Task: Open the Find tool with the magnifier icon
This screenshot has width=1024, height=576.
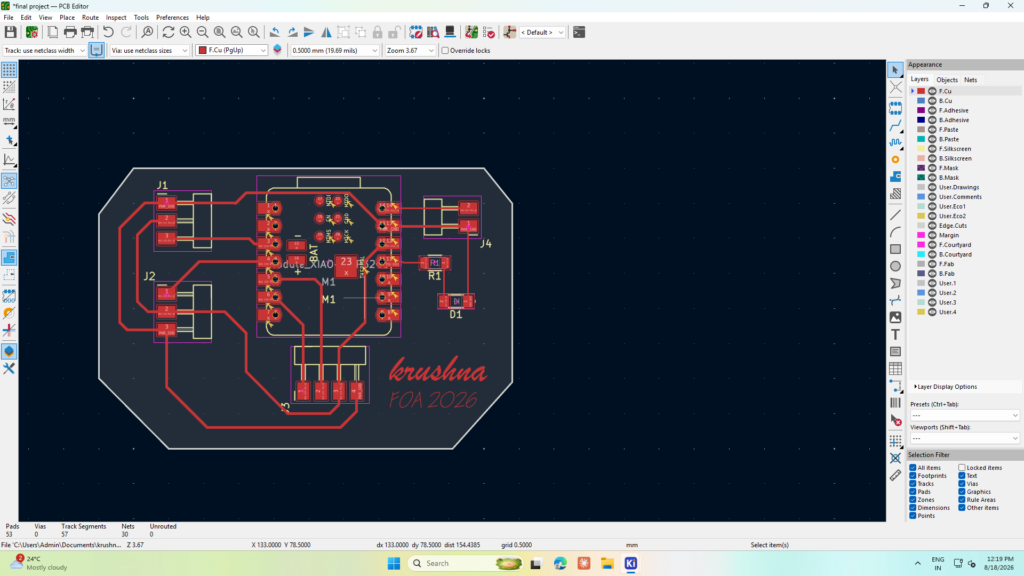Action: coord(148,32)
